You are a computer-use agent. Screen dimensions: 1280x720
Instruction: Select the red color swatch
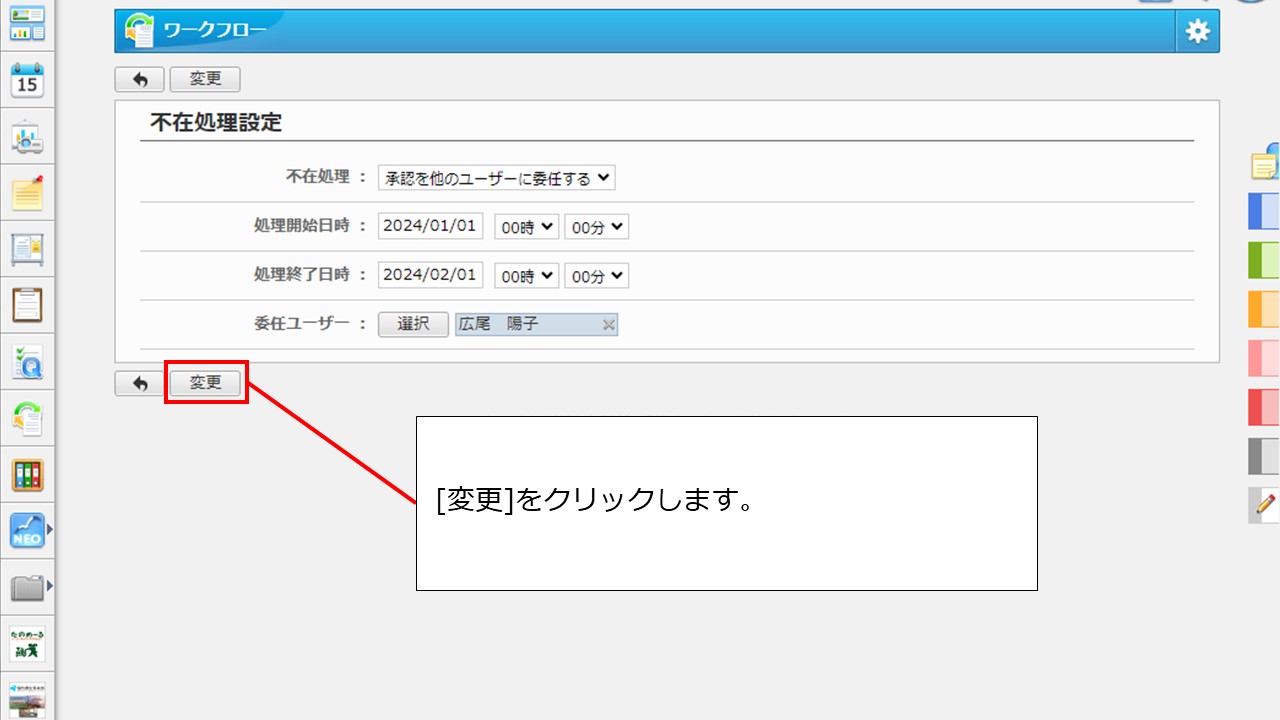(1264, 407)
